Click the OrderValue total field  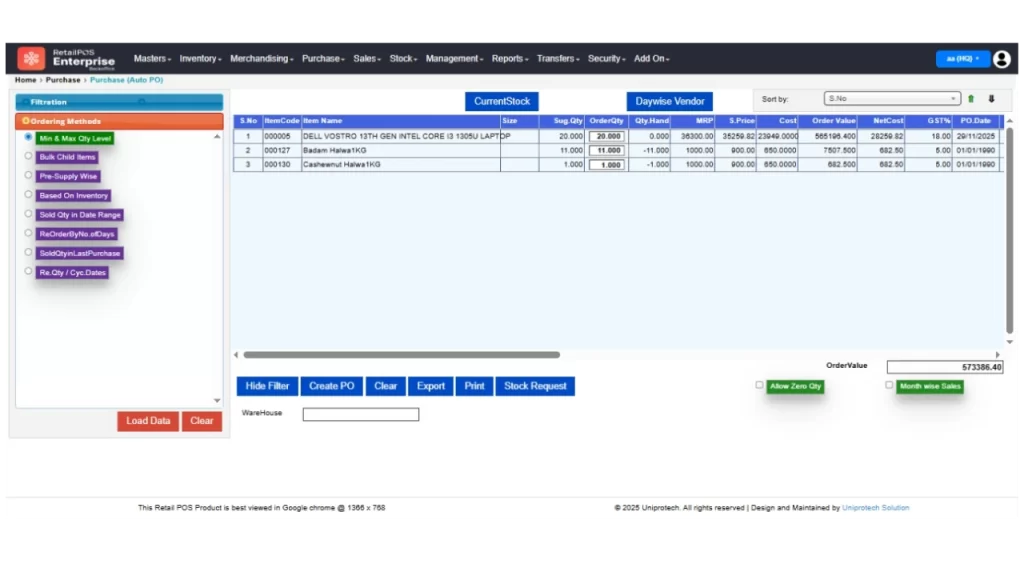944,367
